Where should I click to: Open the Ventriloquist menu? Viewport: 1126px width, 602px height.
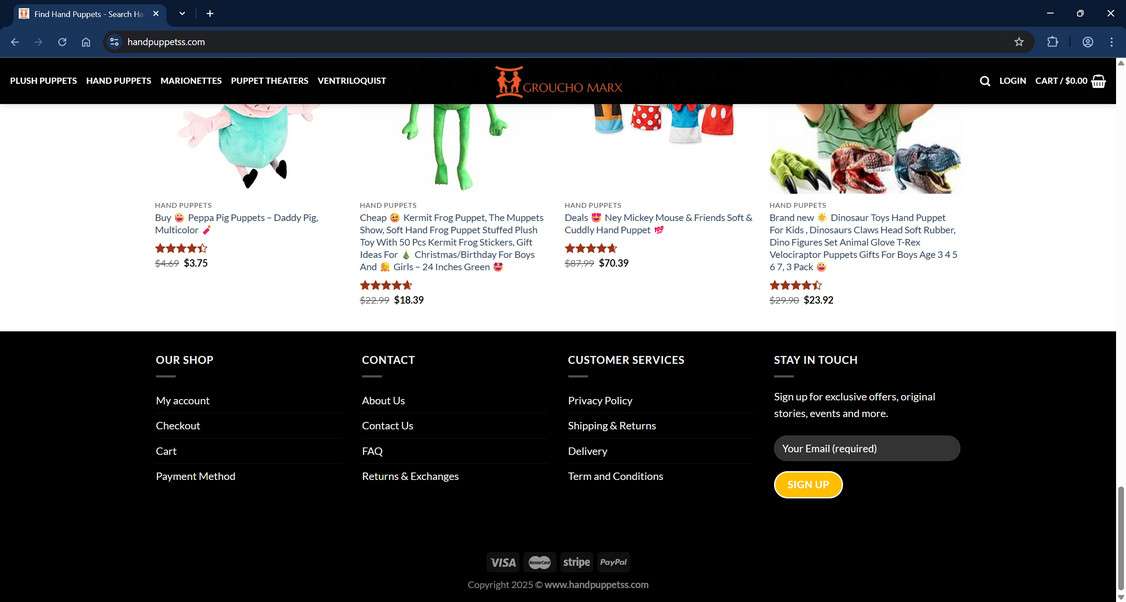(352, 81)
